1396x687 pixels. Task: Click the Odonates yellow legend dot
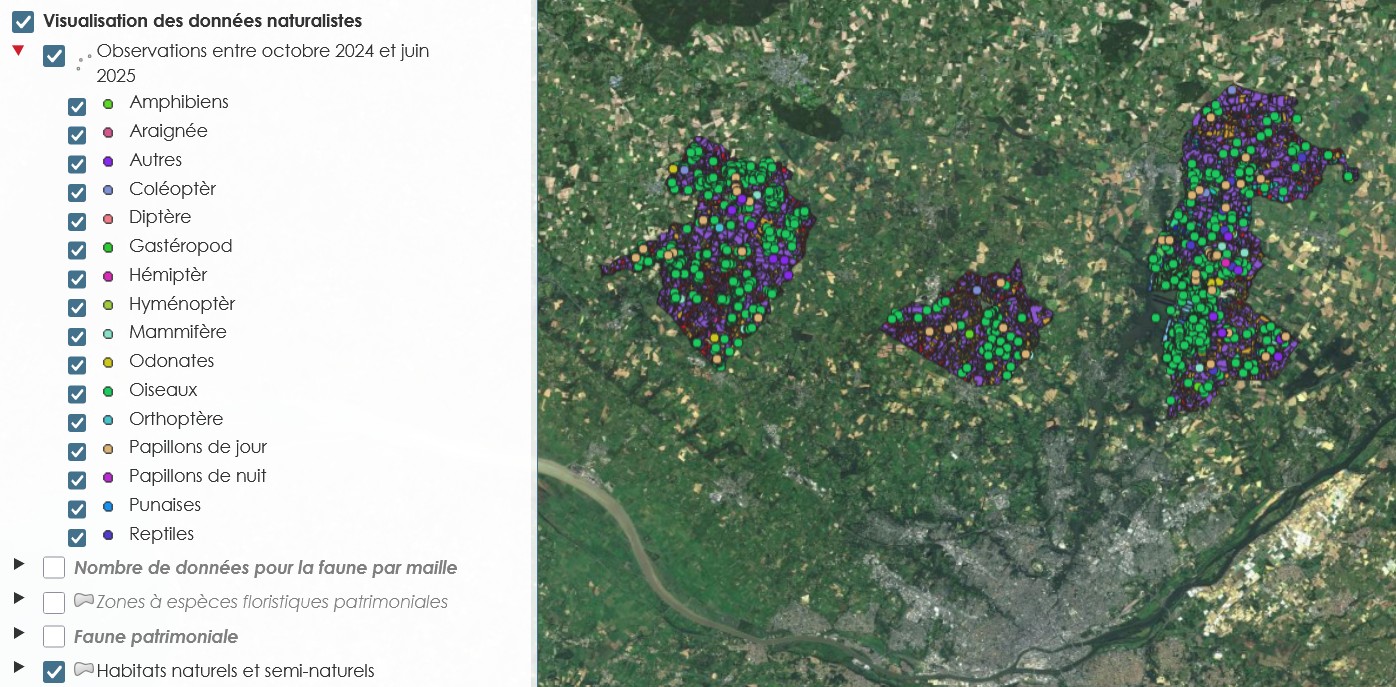(x=108, y=362)
